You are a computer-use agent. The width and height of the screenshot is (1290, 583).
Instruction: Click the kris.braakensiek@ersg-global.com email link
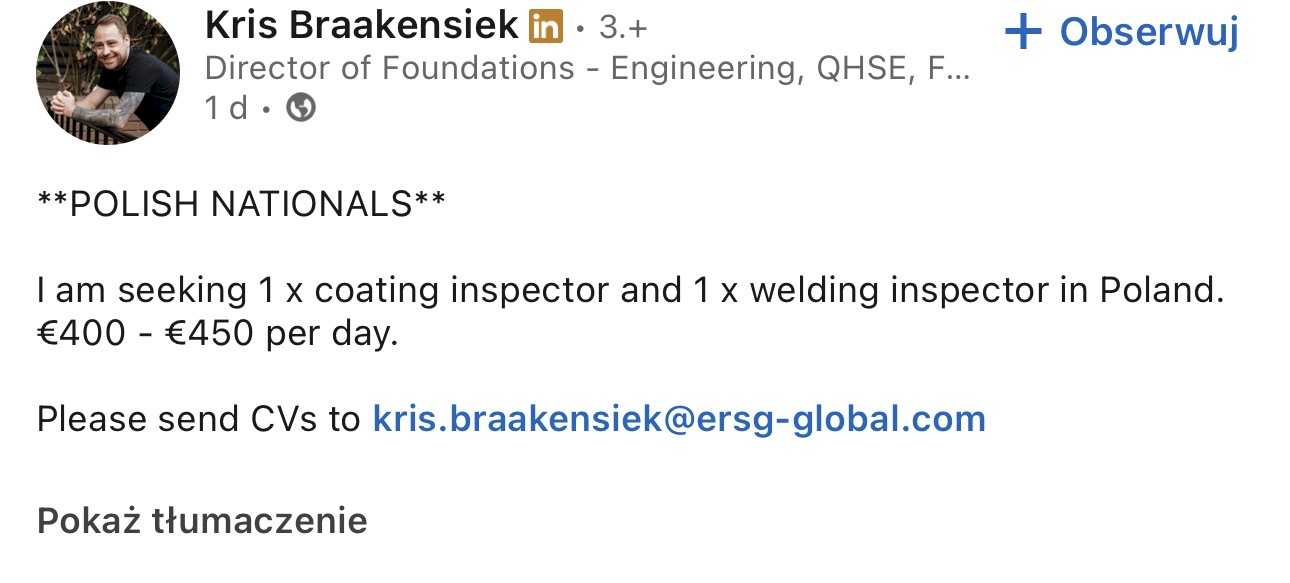(679, 418)
